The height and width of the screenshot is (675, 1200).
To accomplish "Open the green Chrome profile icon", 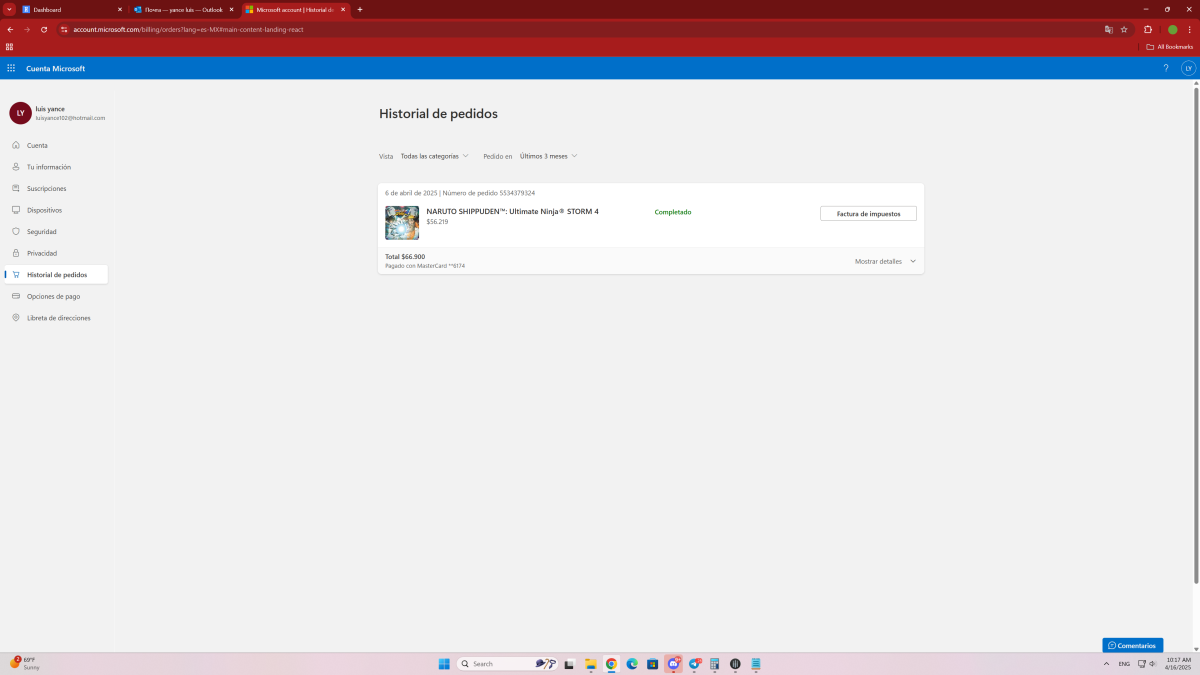I will click(x=1172, y=29).
